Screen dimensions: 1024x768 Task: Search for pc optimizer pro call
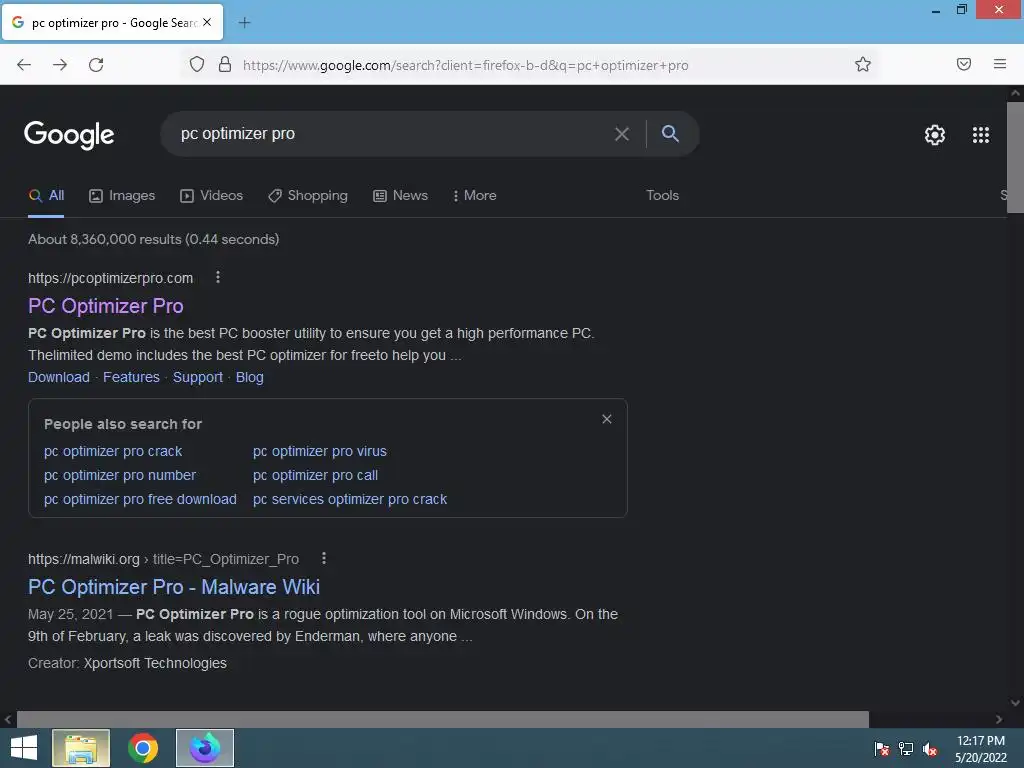pos(315,475)
